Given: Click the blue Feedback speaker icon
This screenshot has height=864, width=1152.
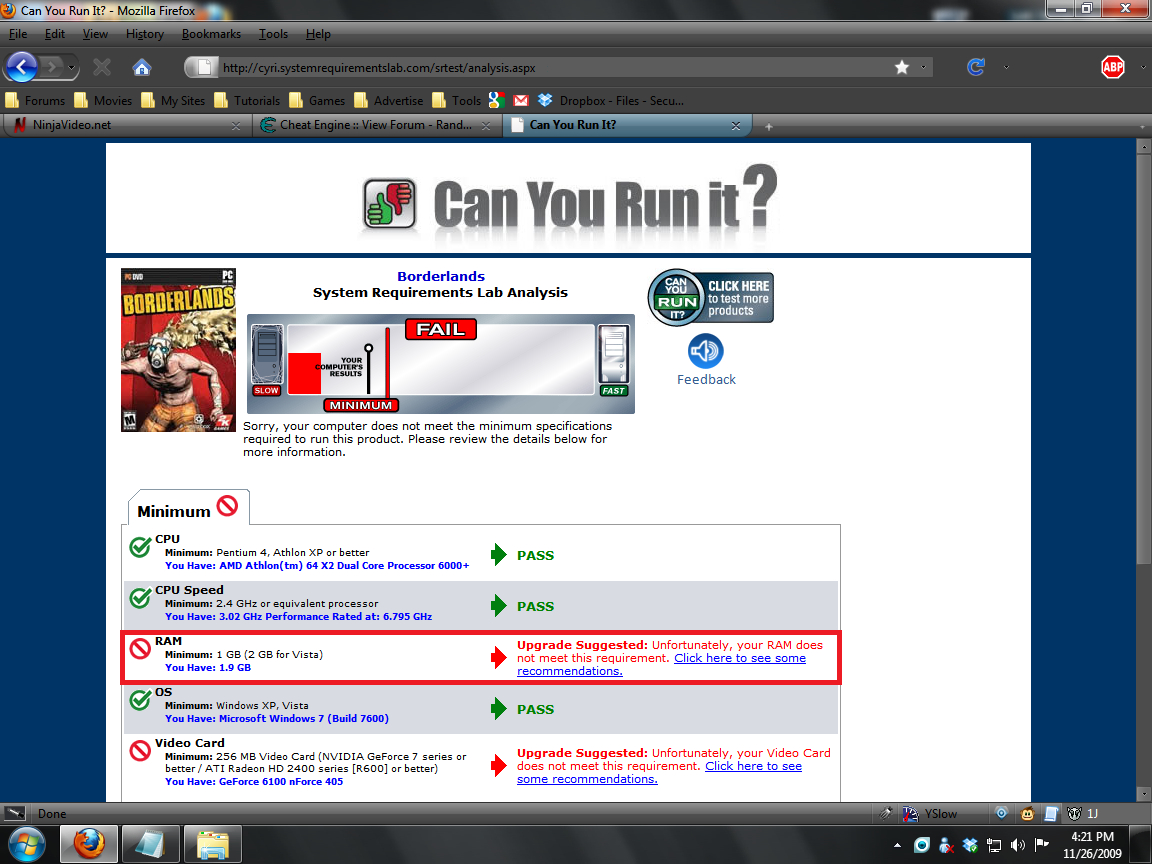Looking at the screenshot, I should coord(705,351).
